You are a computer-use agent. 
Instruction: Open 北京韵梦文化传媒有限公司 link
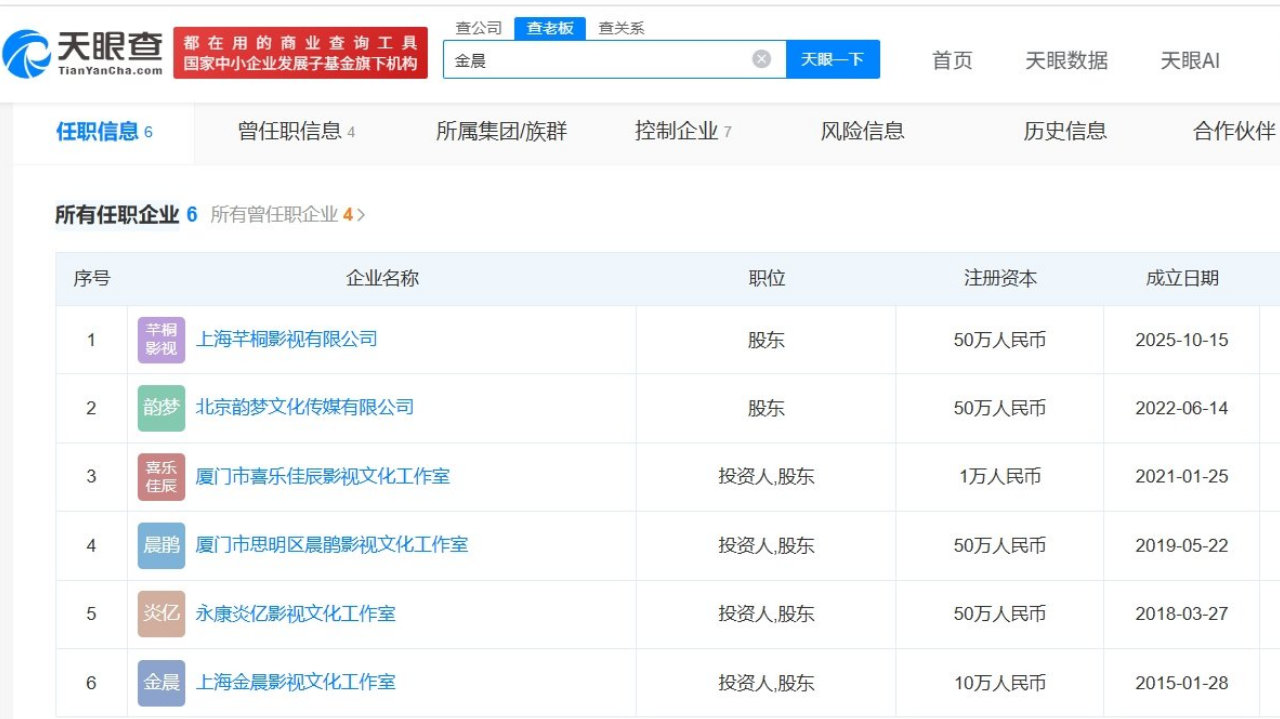tap(304, 407)
